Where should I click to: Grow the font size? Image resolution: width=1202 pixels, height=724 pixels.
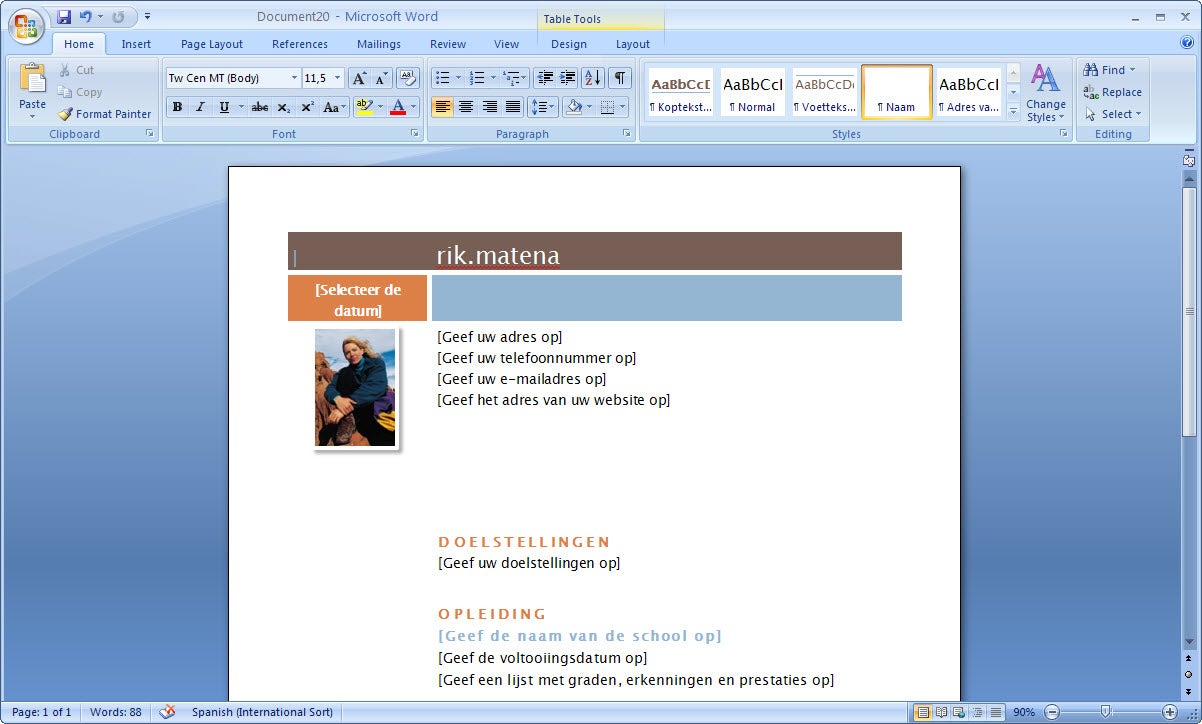(359, 78)
